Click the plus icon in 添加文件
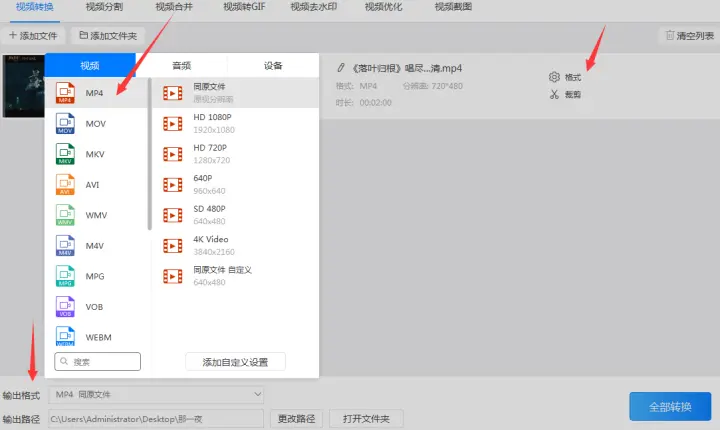 13,35
